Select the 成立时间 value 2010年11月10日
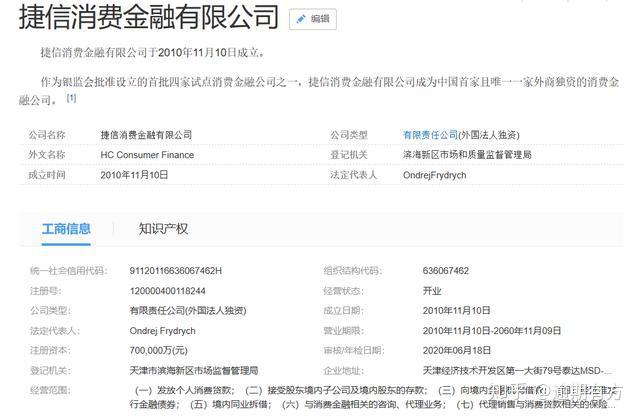 134,175
